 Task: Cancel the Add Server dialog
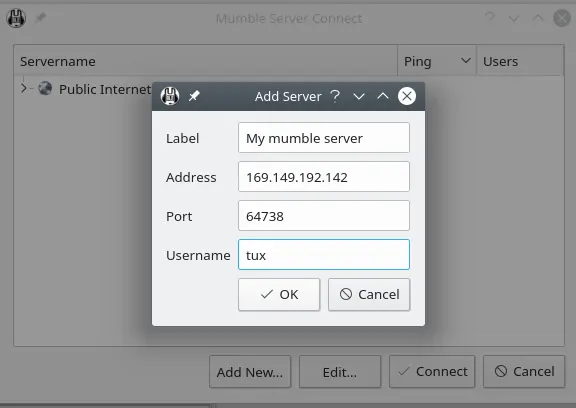tap(369, 294)
